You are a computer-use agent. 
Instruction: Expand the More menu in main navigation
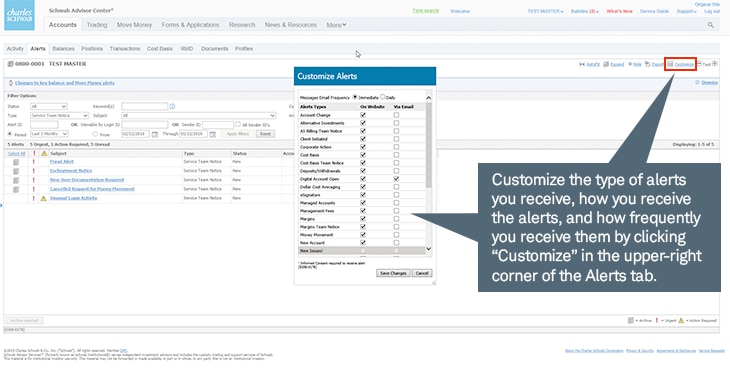coord(336,25)
